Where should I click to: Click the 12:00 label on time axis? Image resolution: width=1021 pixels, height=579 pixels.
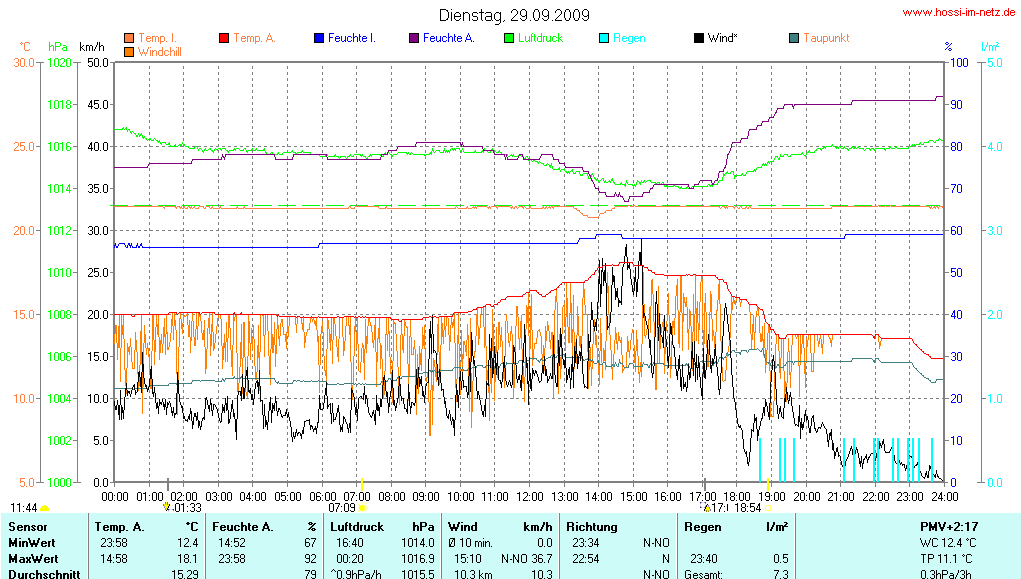[530, 495]
